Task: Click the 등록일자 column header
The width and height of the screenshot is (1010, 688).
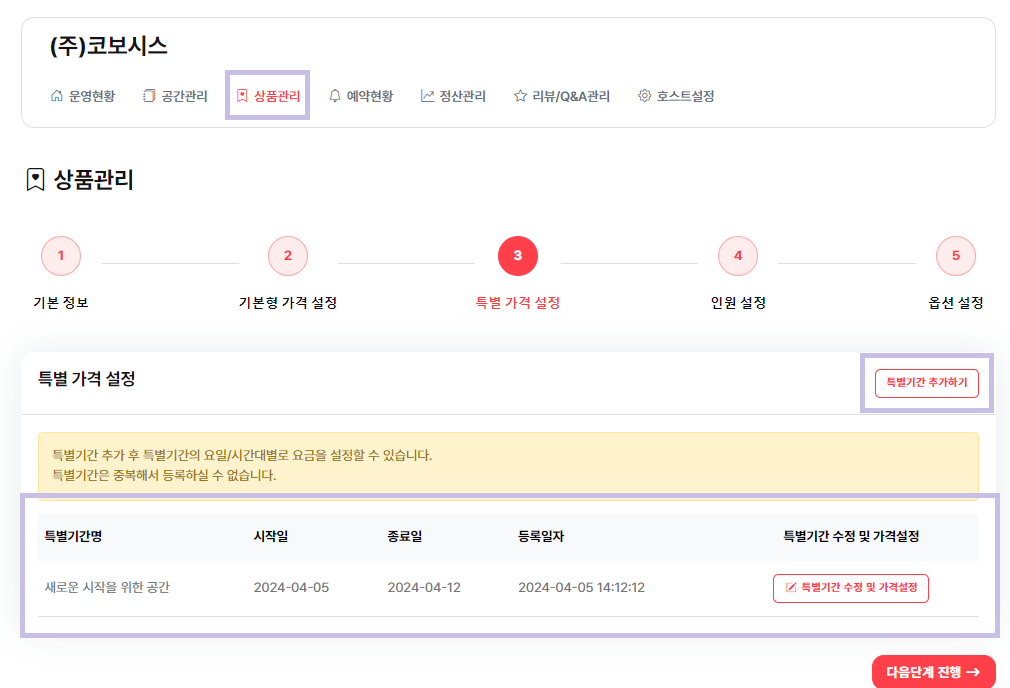Action: pos(541,537)
